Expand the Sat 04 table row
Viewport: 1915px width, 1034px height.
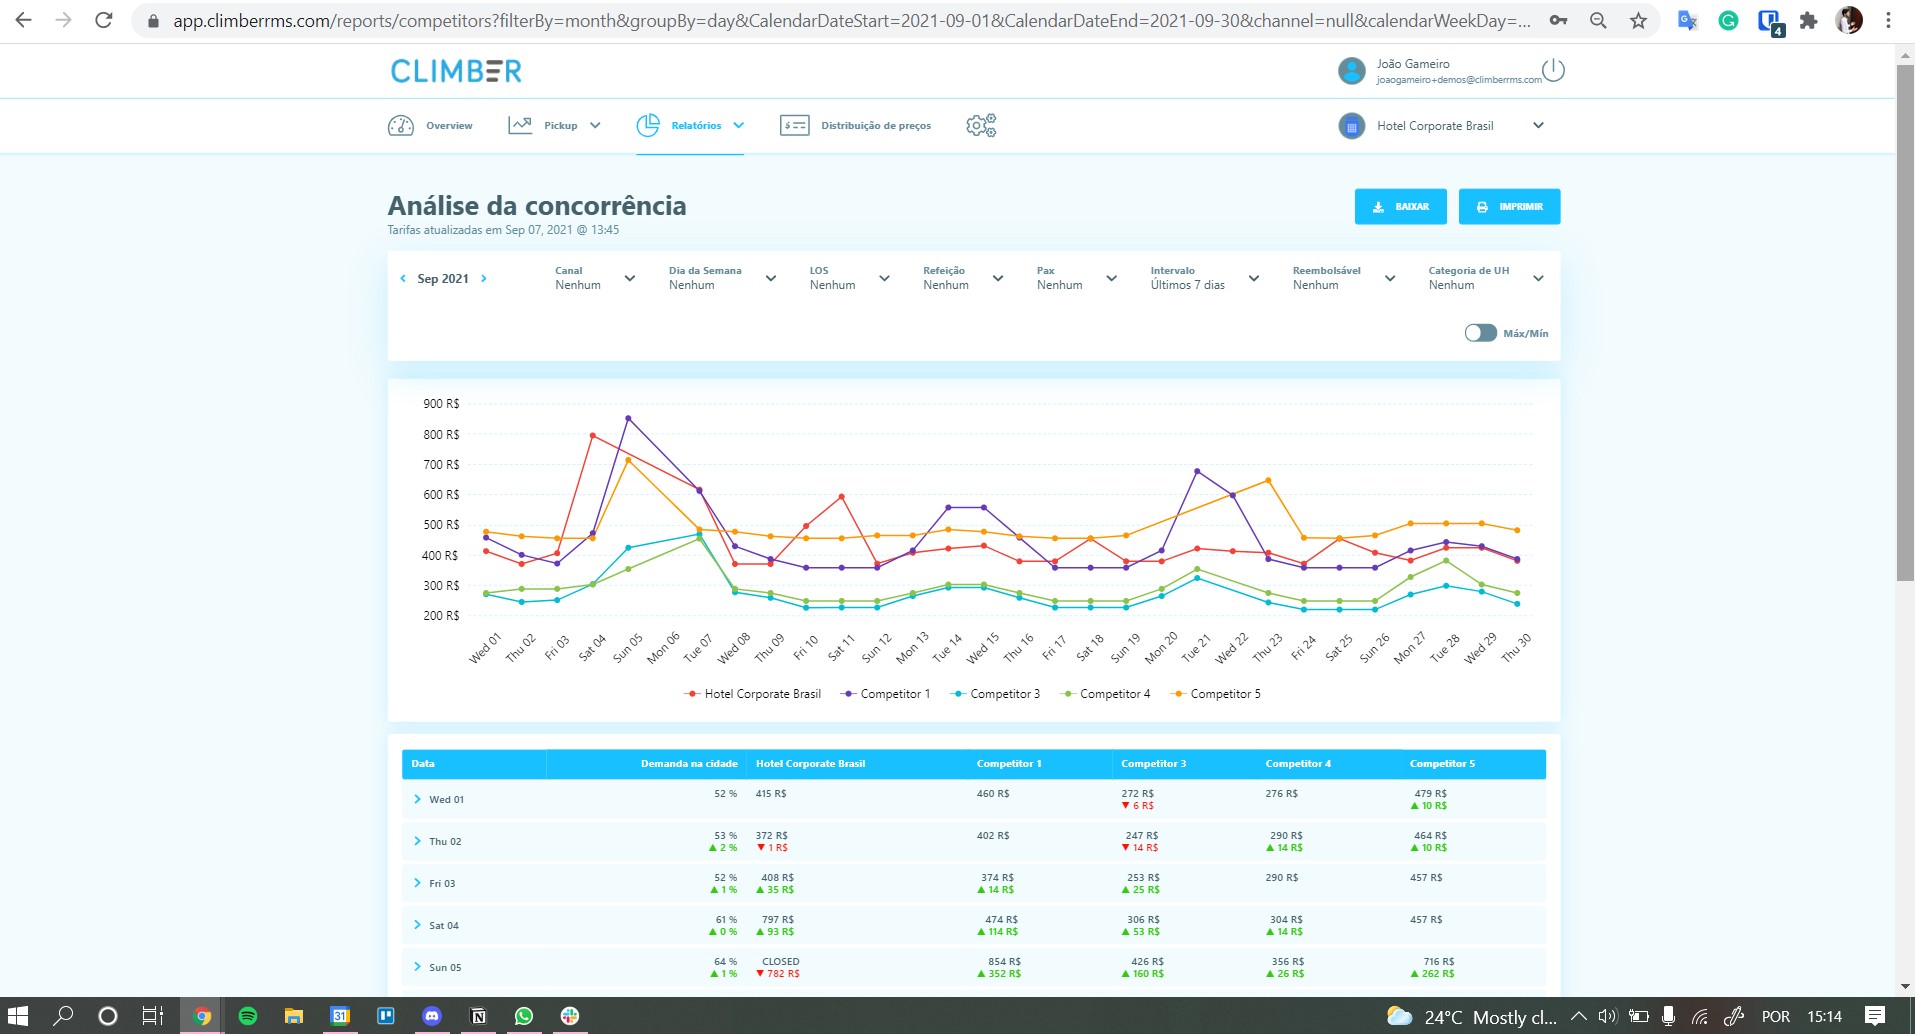coord(417,925)
